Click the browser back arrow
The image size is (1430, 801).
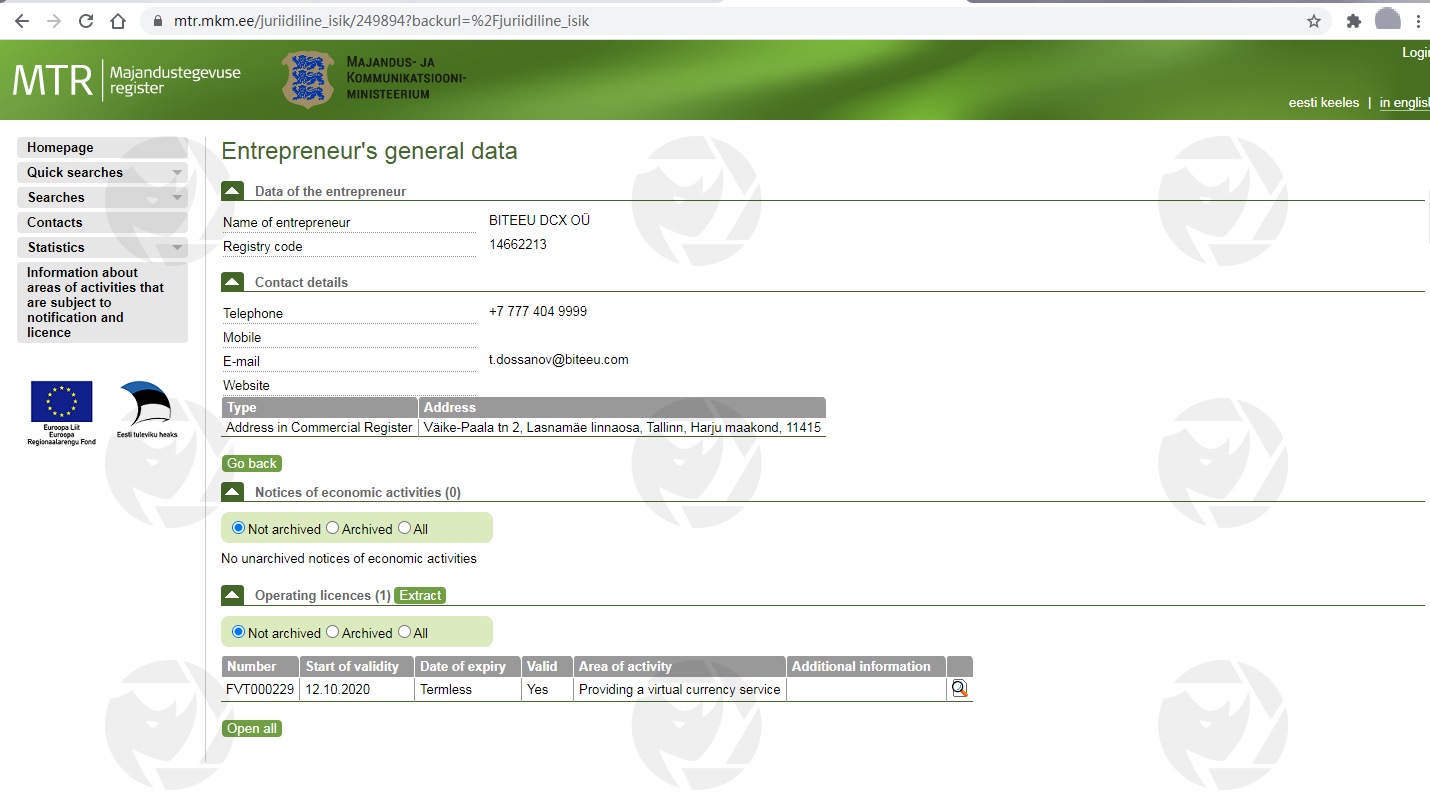tap(21, 21)
